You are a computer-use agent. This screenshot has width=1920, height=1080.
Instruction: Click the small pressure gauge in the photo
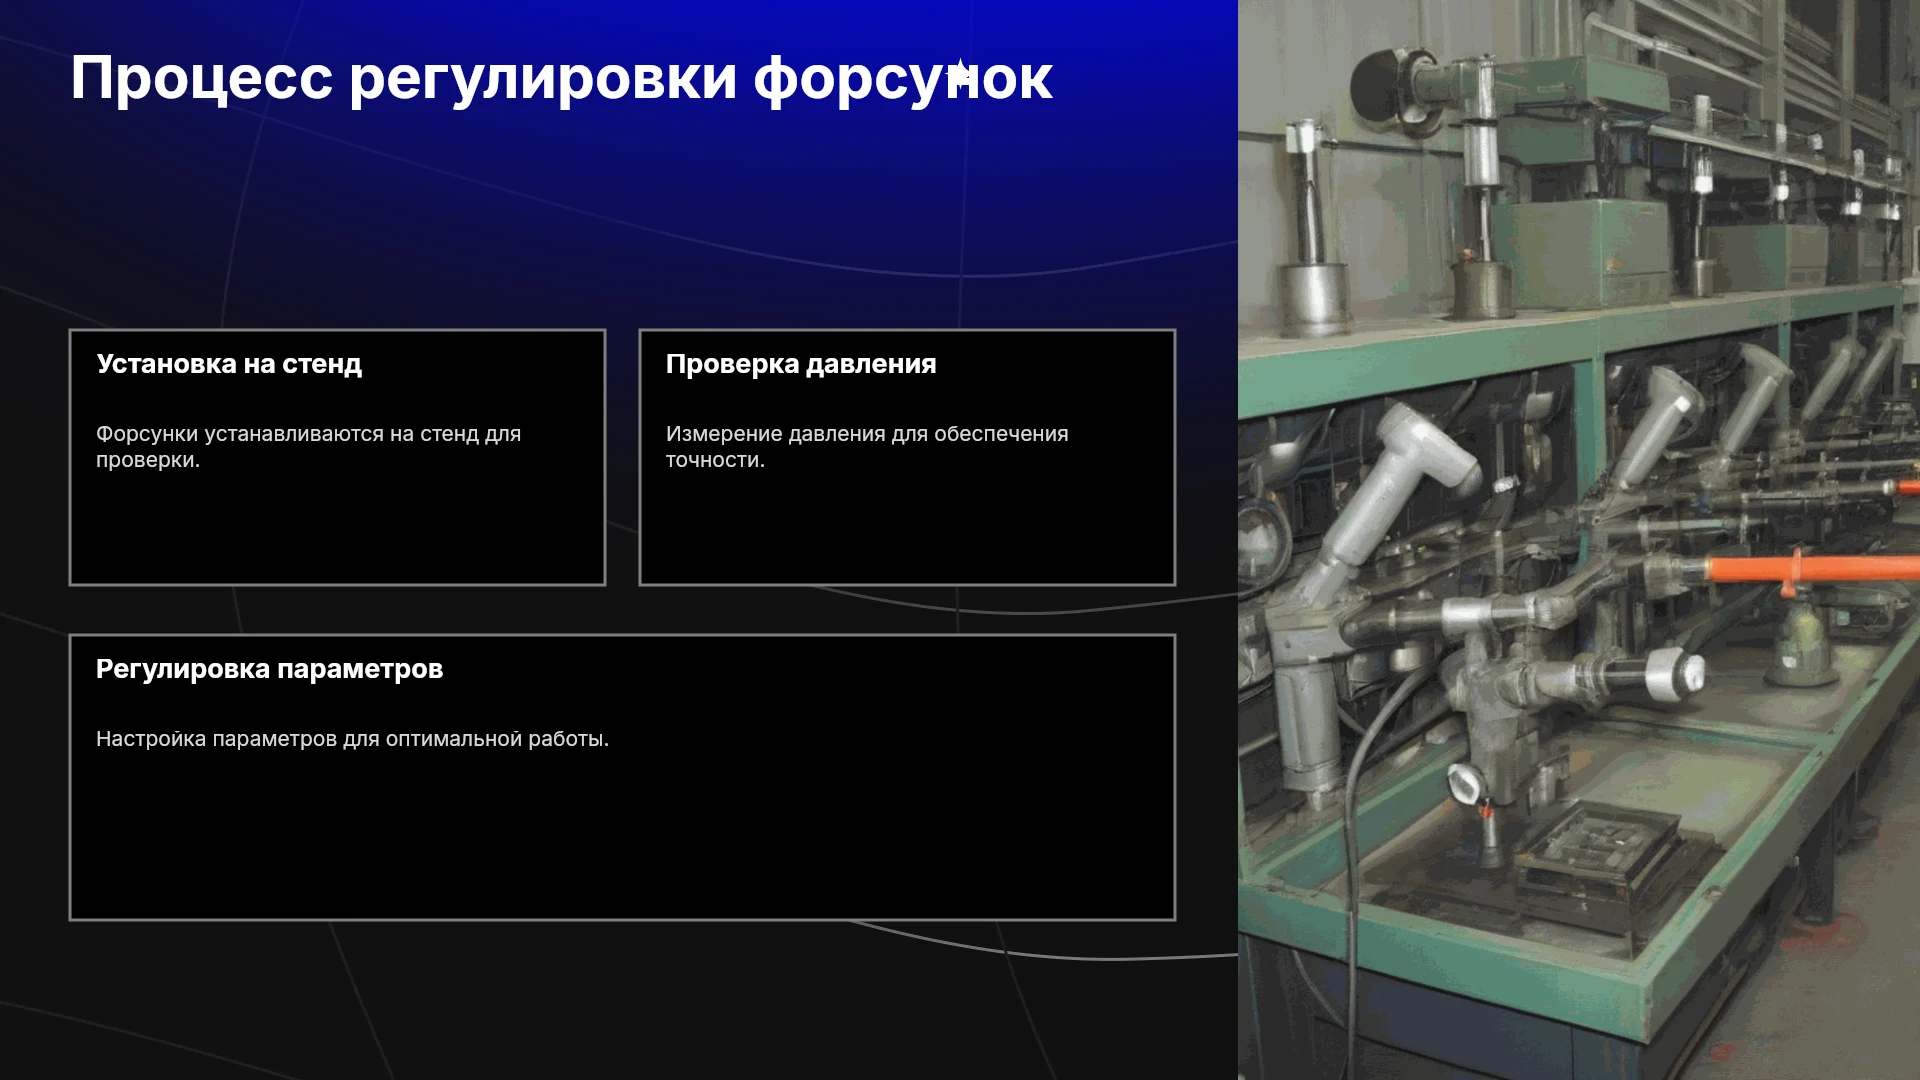(1466, 782)
